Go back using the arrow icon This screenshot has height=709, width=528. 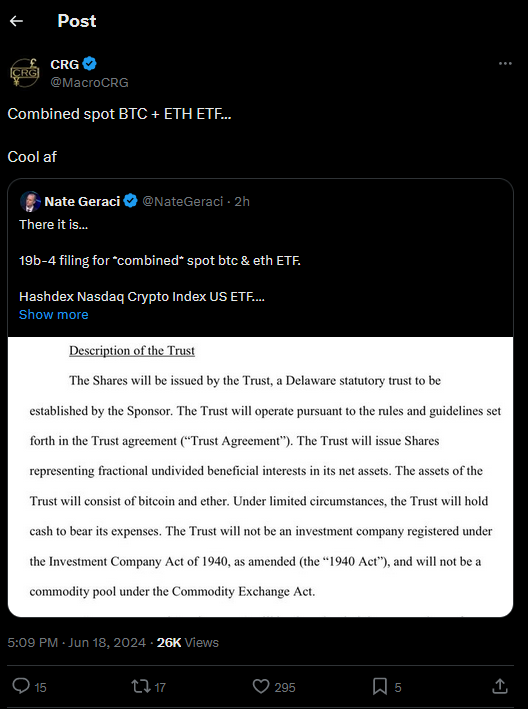[x=16, y=21]
